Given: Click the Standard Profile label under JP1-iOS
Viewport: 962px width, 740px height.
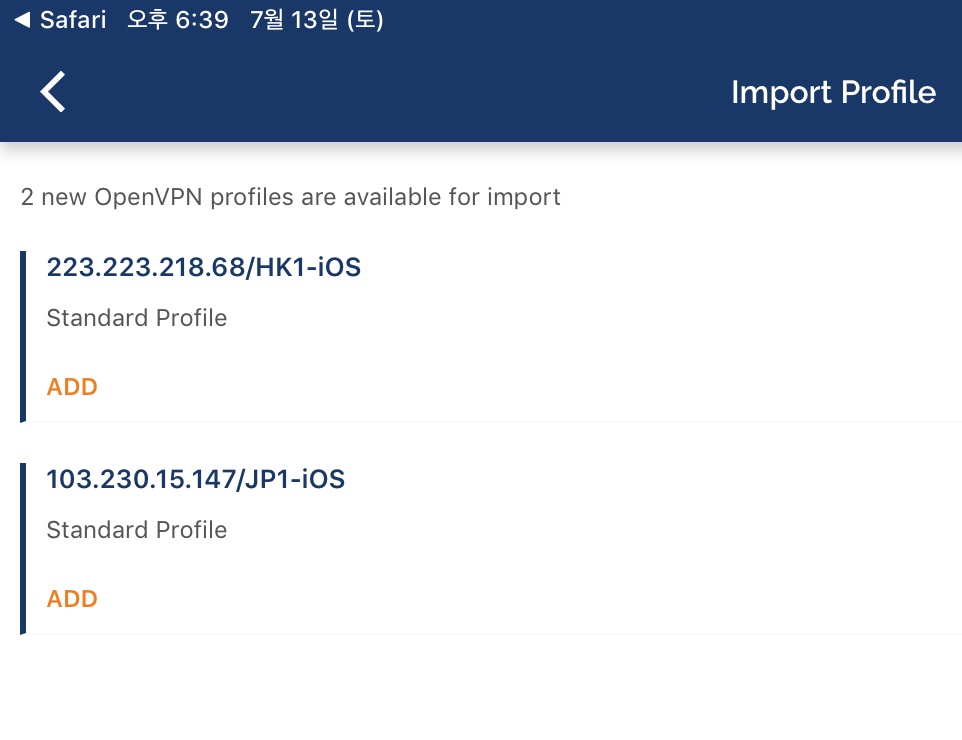Looking at the screenshot, I should (x=137, y=530).
